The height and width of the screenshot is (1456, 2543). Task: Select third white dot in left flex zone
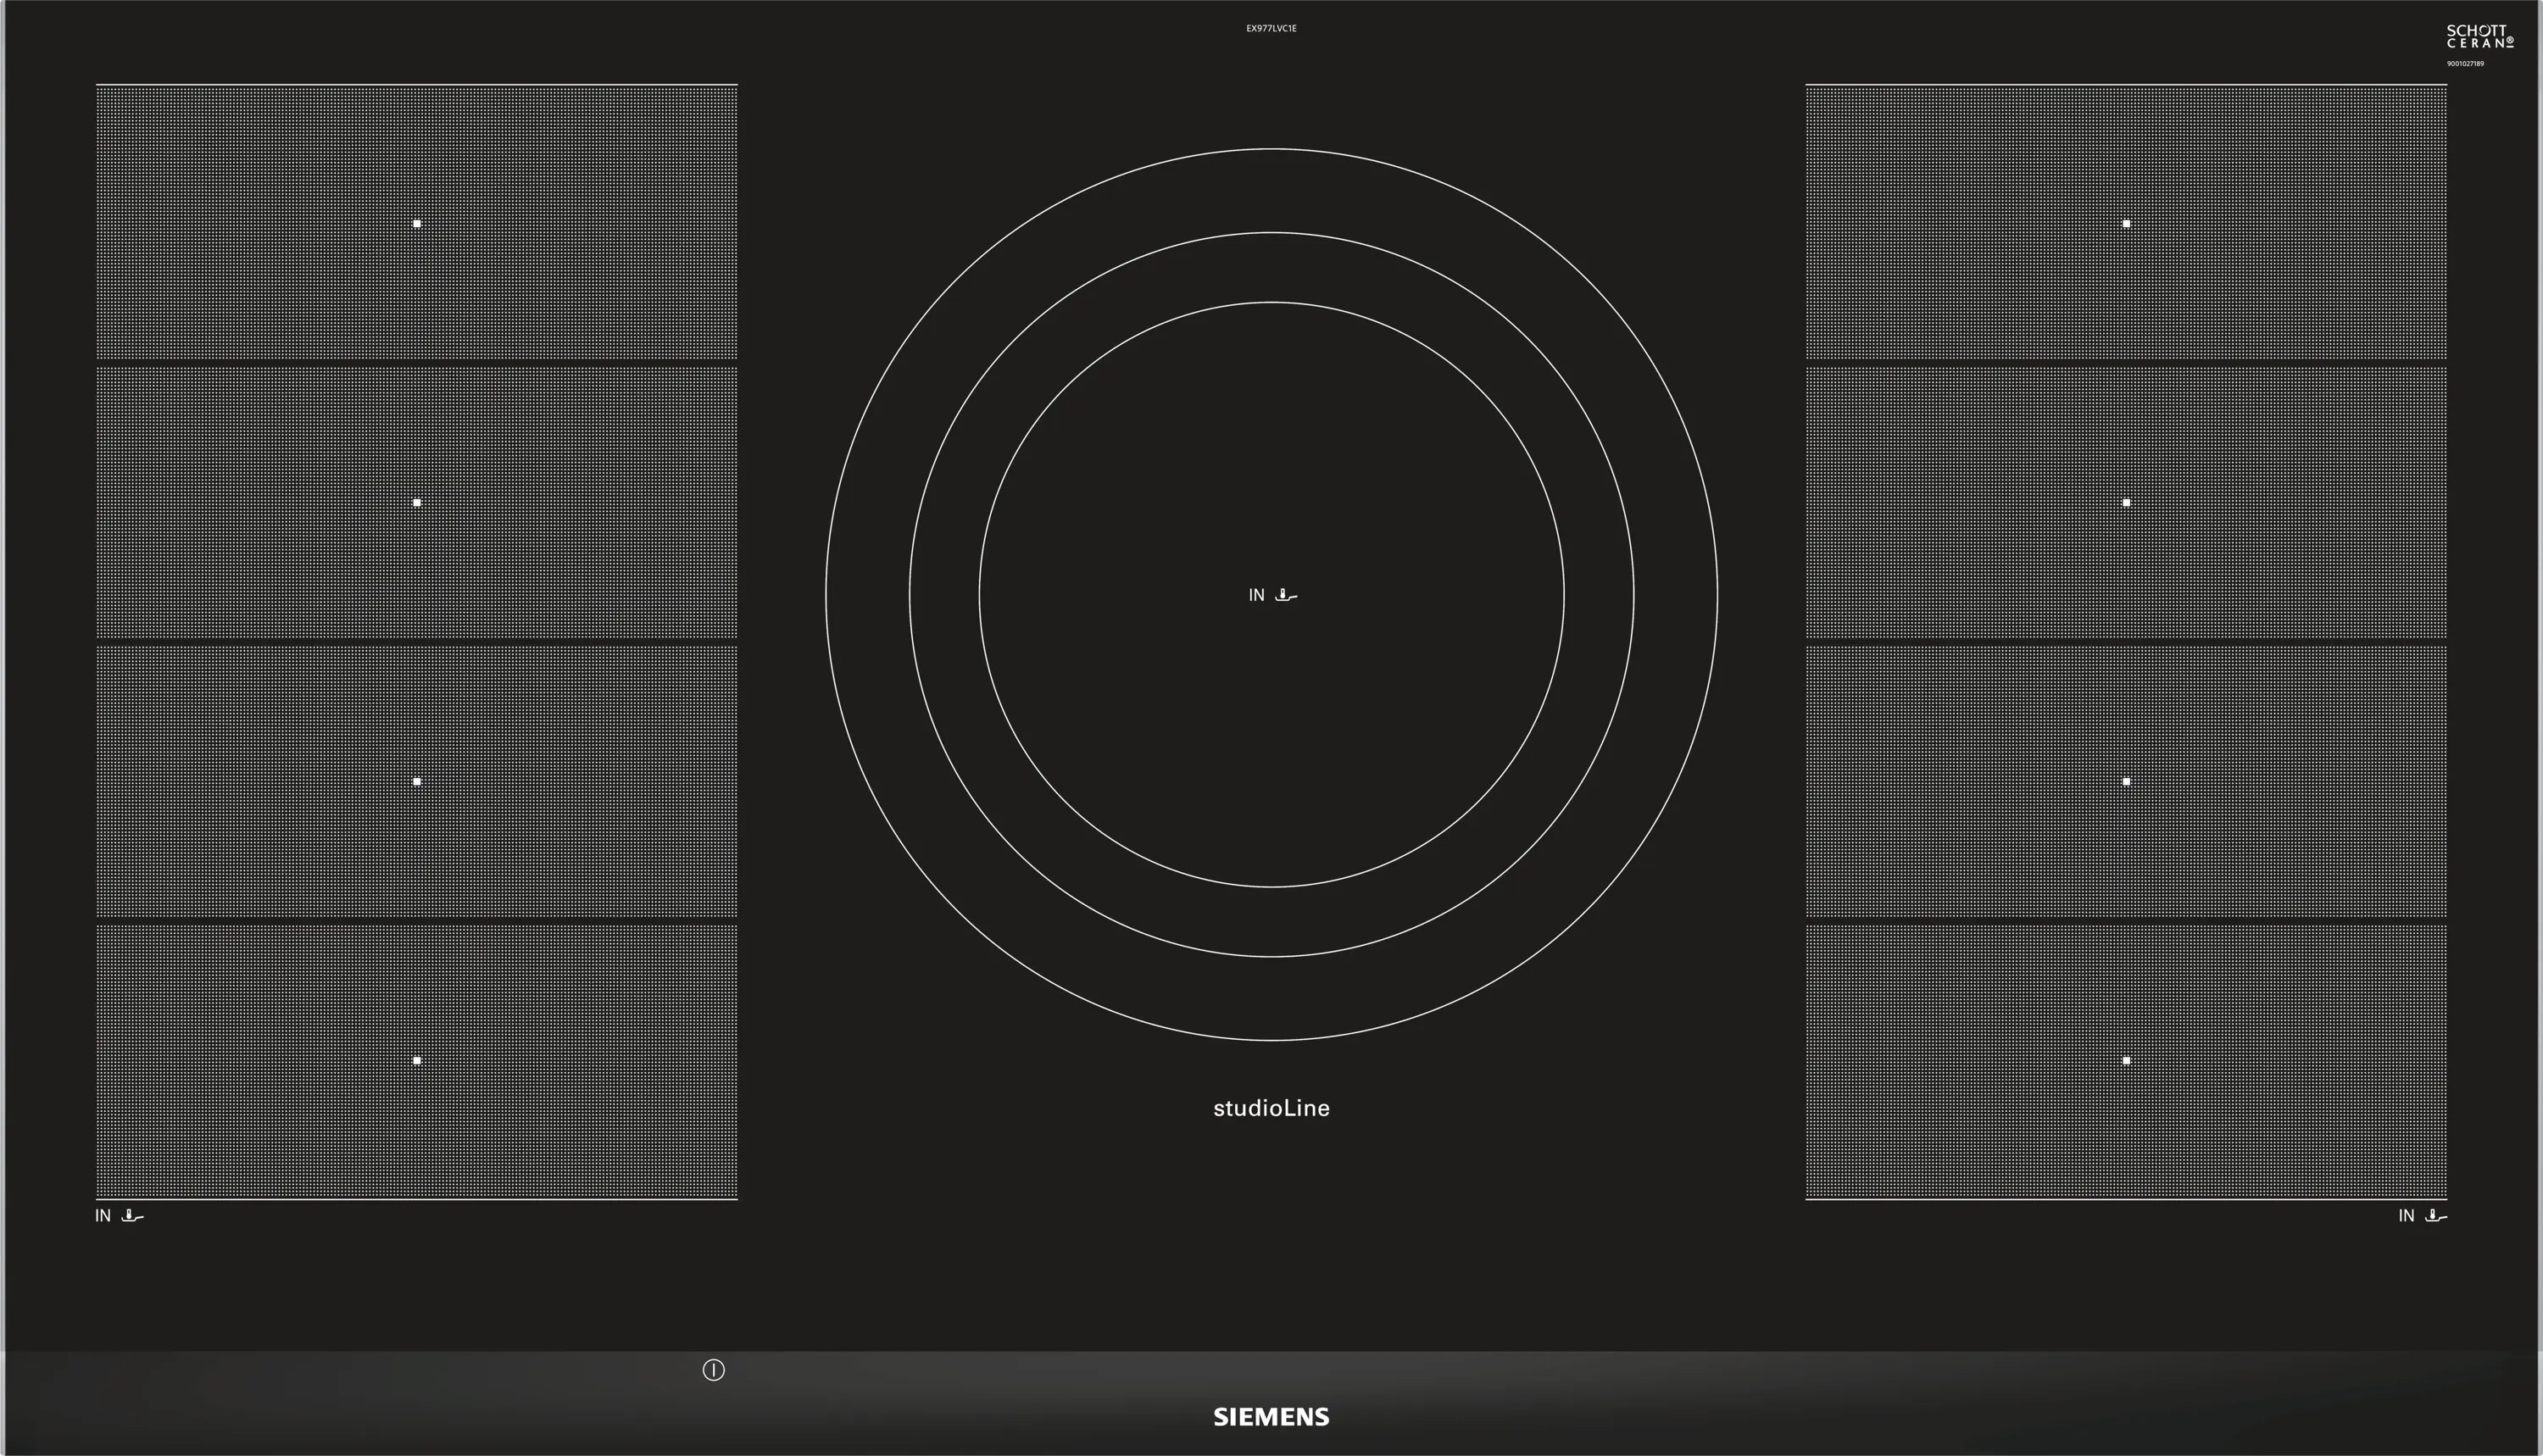pos(417,781)
